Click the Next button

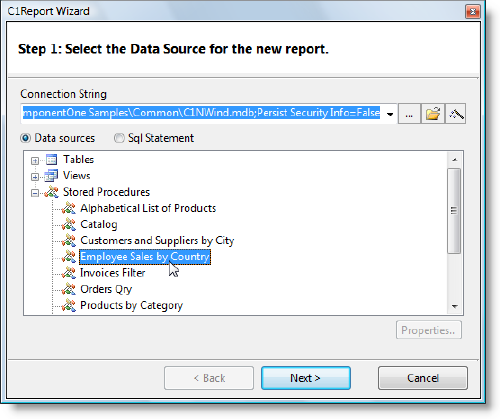[x=306, y=378]
